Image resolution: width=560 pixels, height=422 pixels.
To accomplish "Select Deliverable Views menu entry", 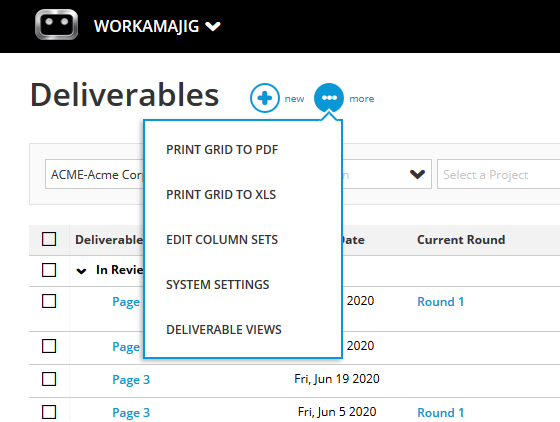I will click(224, 330).
